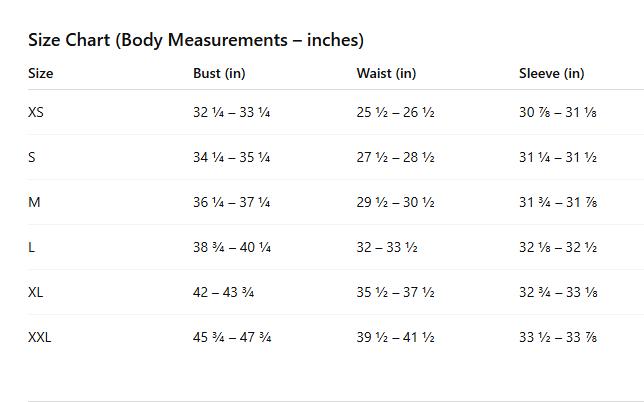Click the Sleeve (in) column header
The height and width of the screenshot is (402, 644).
point(551,73)
